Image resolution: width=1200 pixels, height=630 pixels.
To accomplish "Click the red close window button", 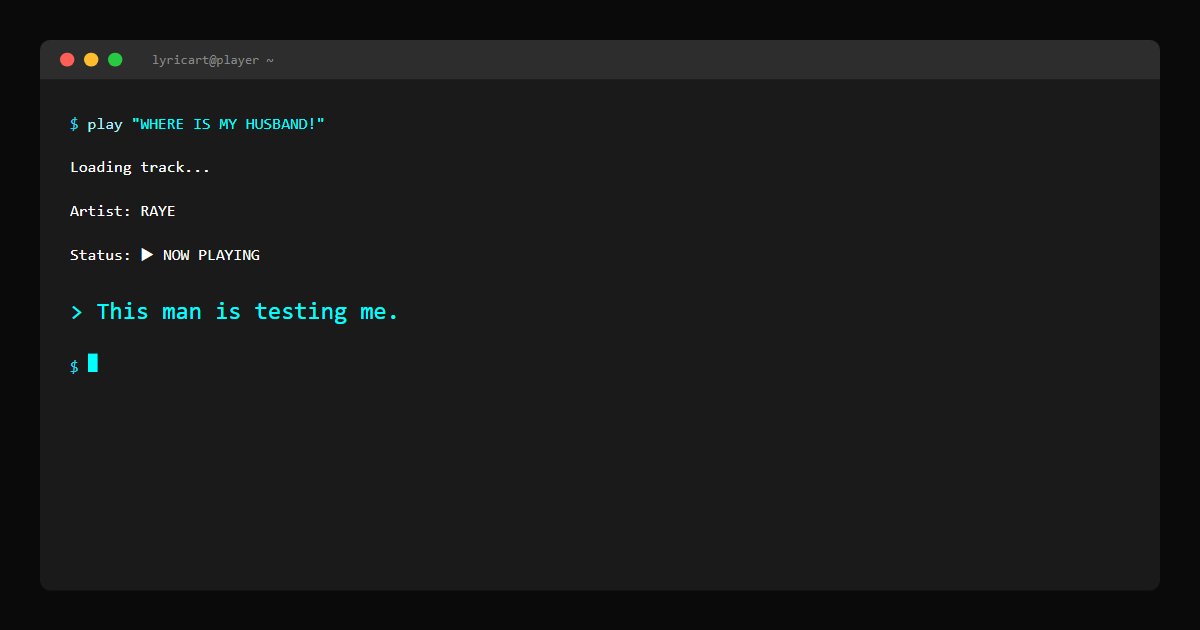I will [67, 60].
